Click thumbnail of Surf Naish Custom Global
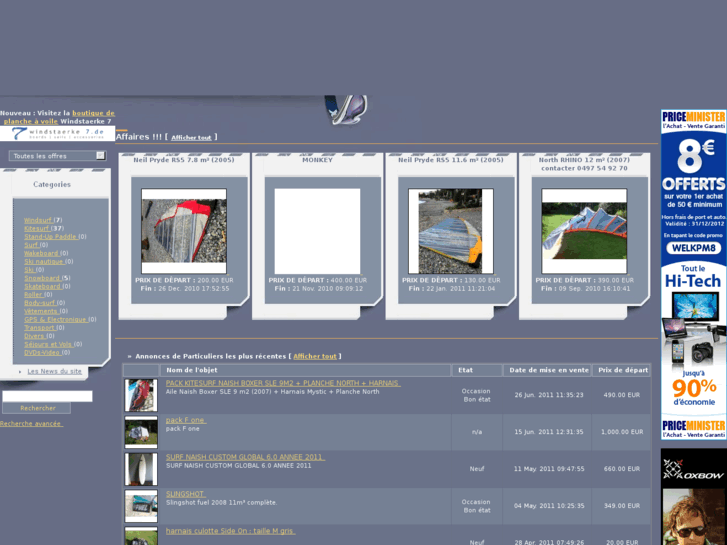The image size is (727, 545). pos(141,469)
